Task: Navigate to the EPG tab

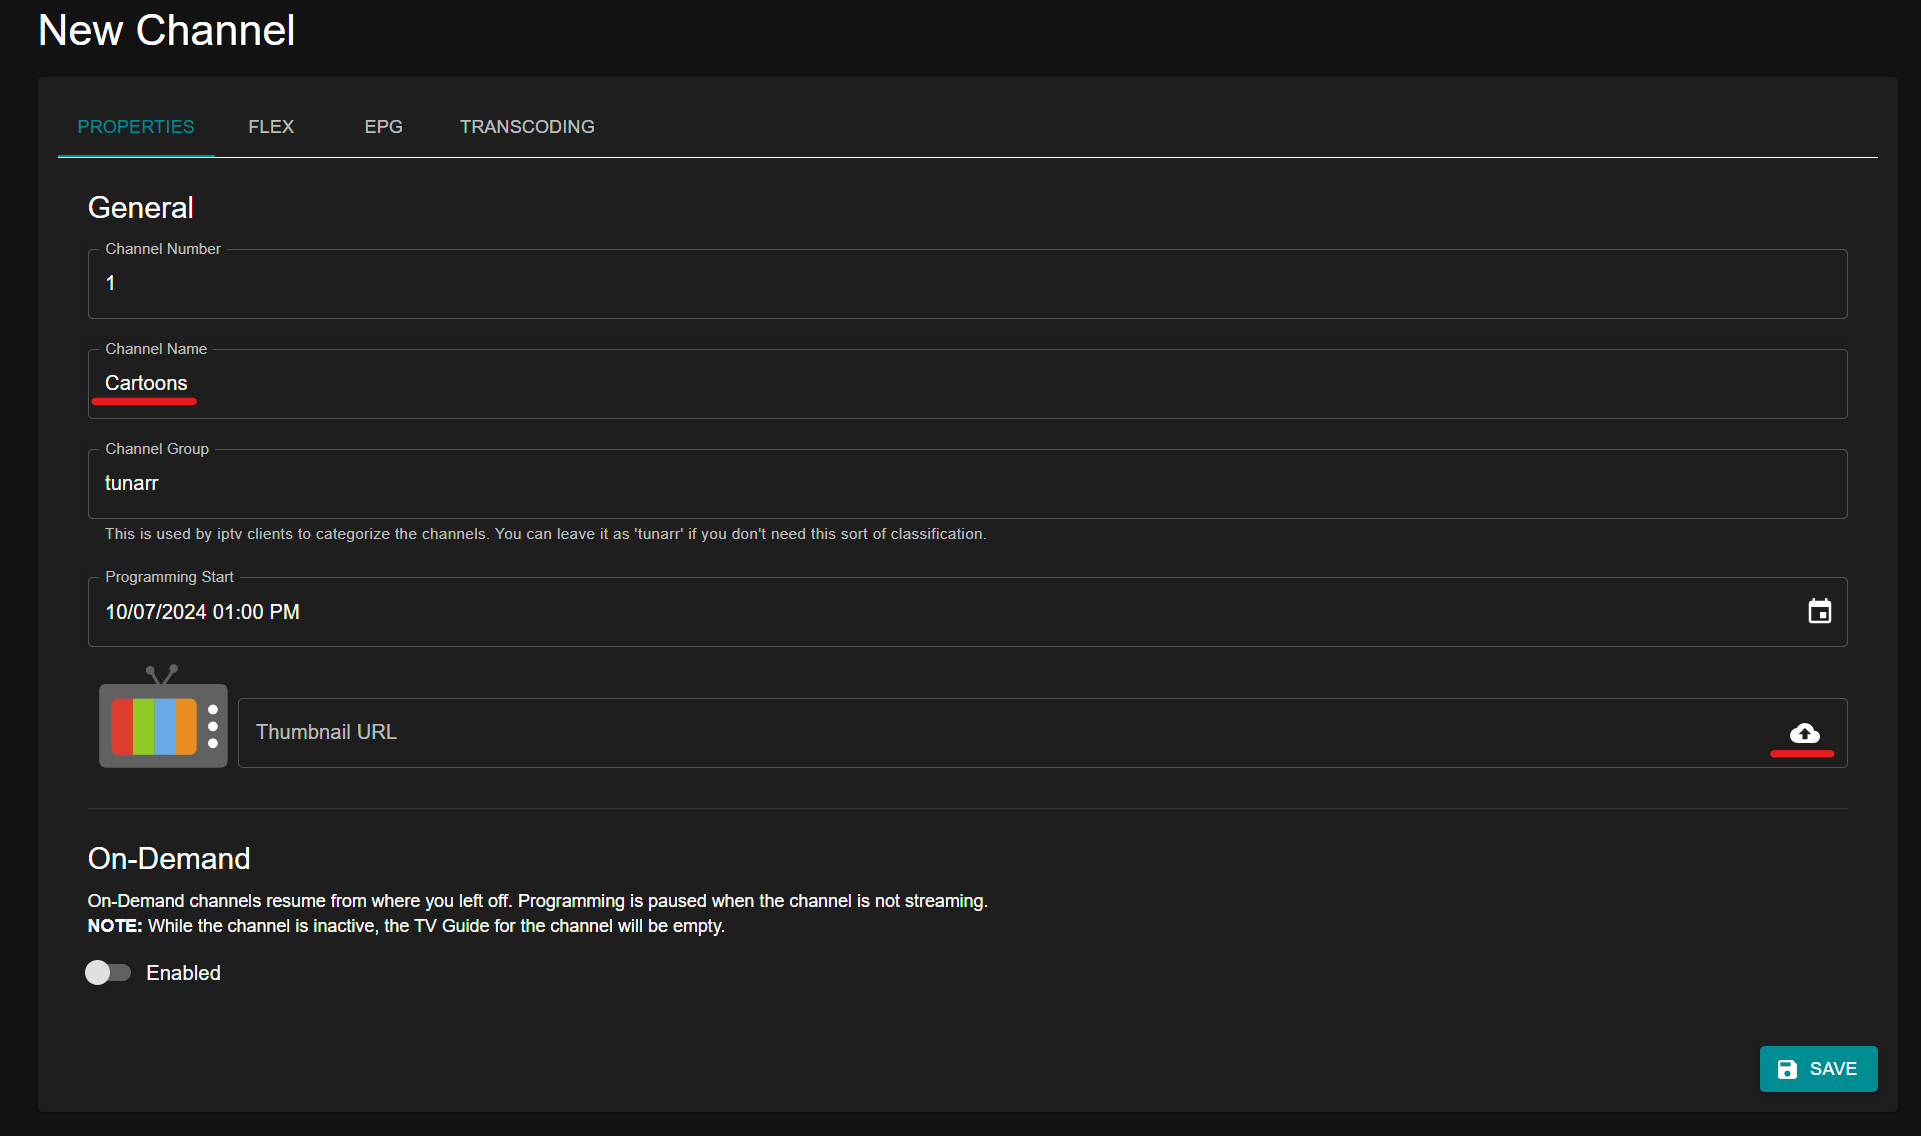Action: click(x=381, y=126)
